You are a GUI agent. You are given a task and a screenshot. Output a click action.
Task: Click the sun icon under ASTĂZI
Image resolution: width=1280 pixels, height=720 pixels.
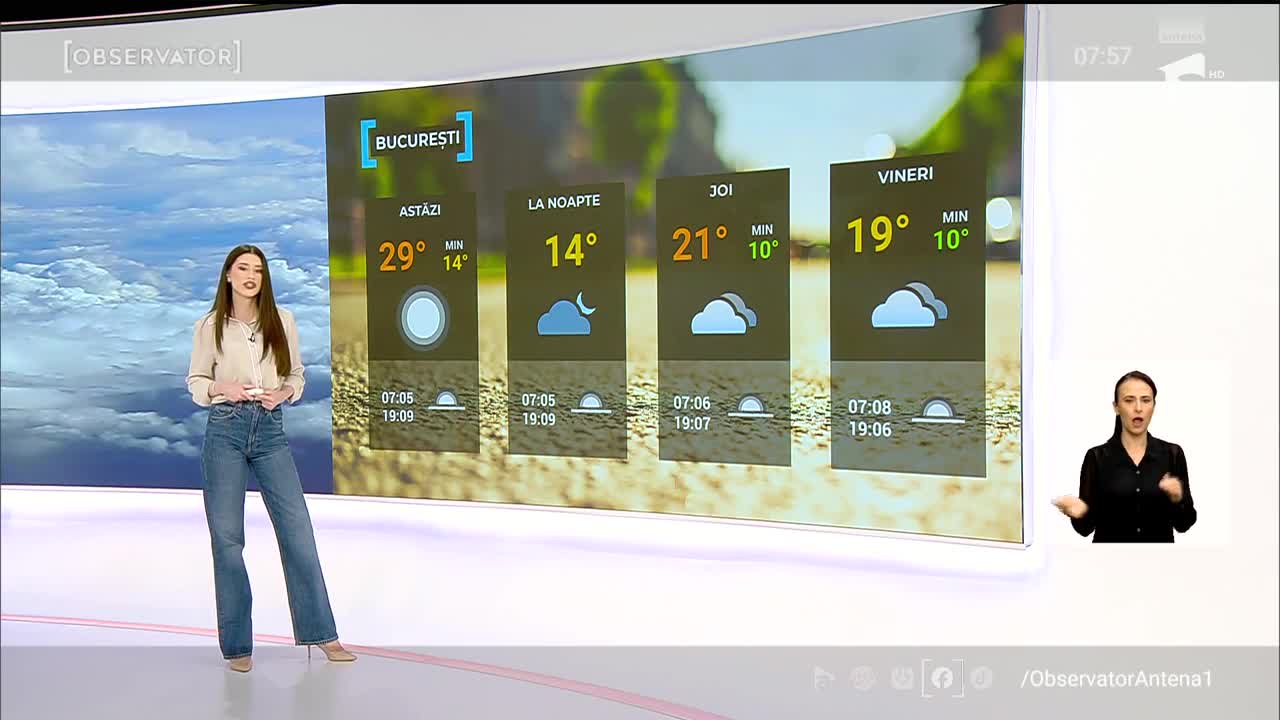pos(423,318)
